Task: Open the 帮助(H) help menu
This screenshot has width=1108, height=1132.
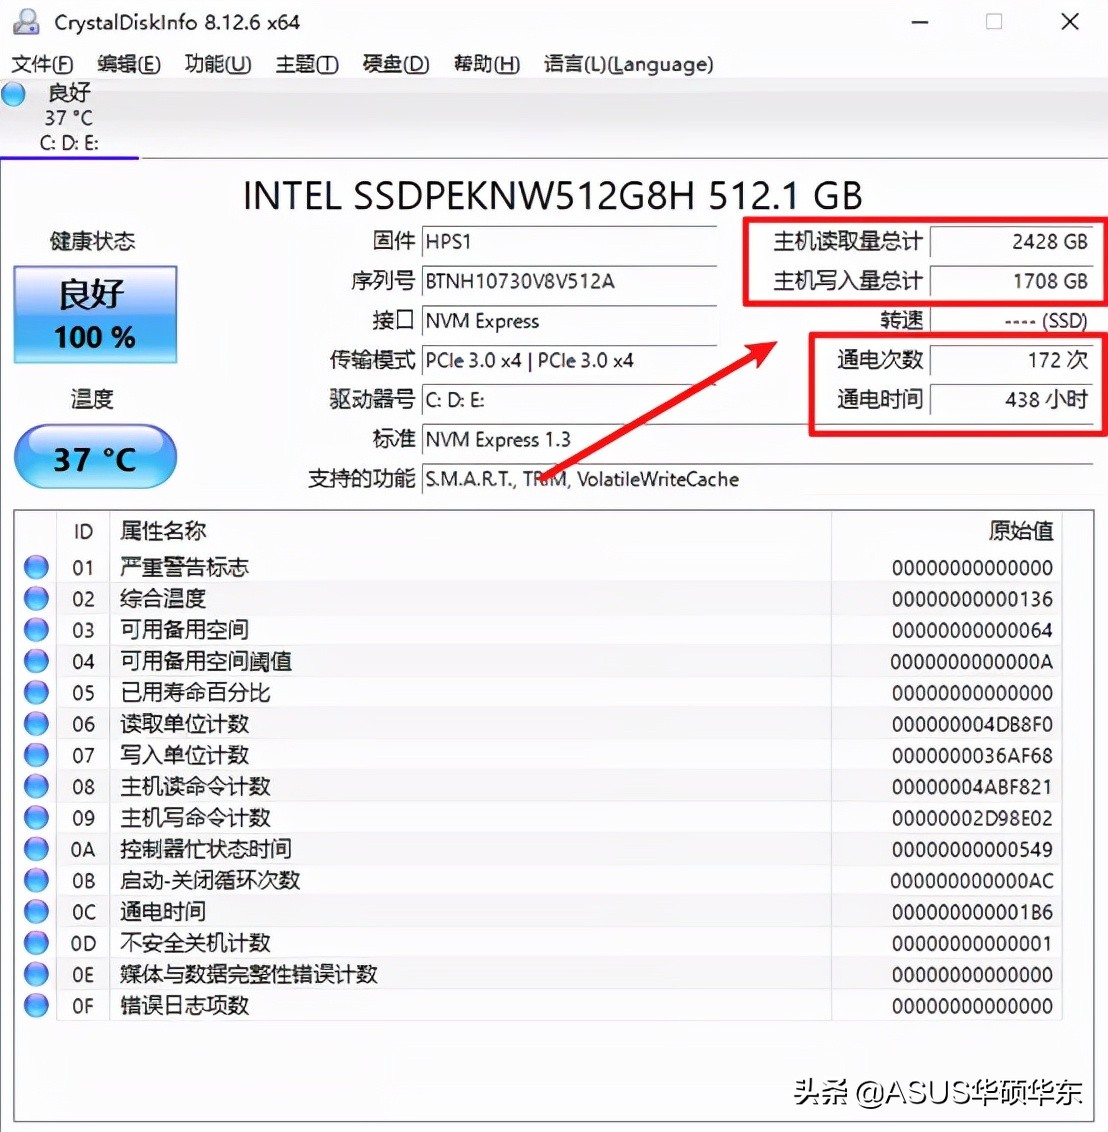Action: [486, 64]
